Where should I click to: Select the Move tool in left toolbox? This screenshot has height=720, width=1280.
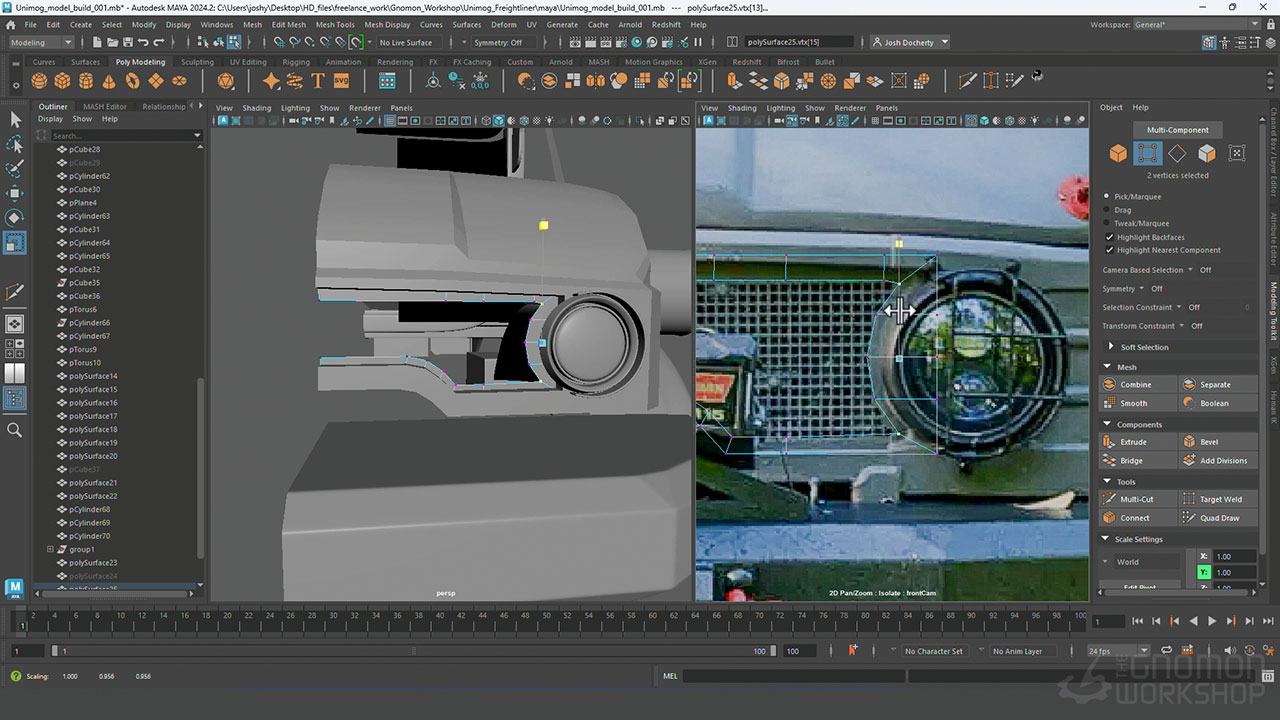(15, 193)
